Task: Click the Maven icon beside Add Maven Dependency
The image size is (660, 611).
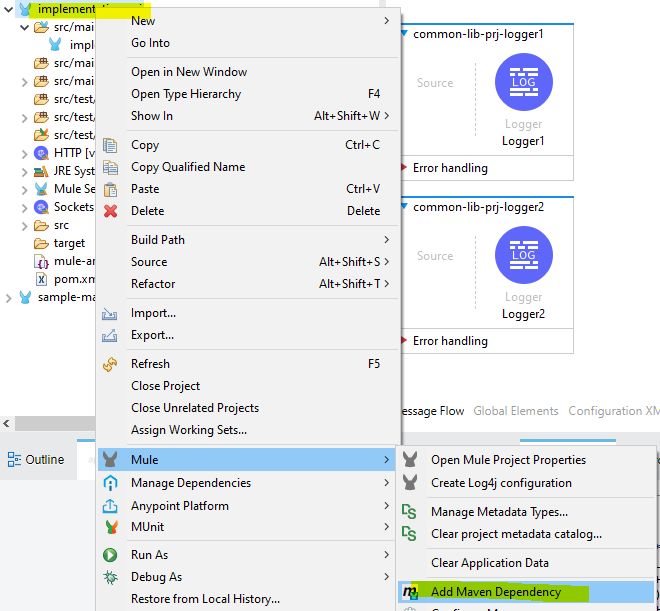Action: point(410,592)
